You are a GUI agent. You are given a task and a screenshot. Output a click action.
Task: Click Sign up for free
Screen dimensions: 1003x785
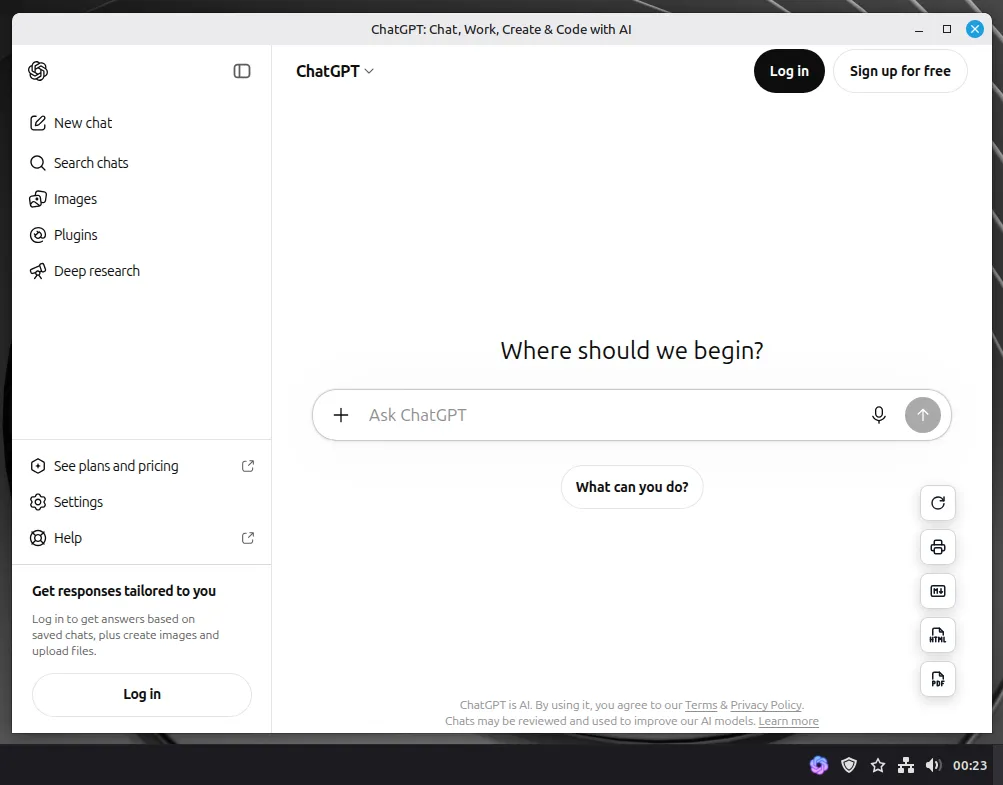tap(900, 71)
